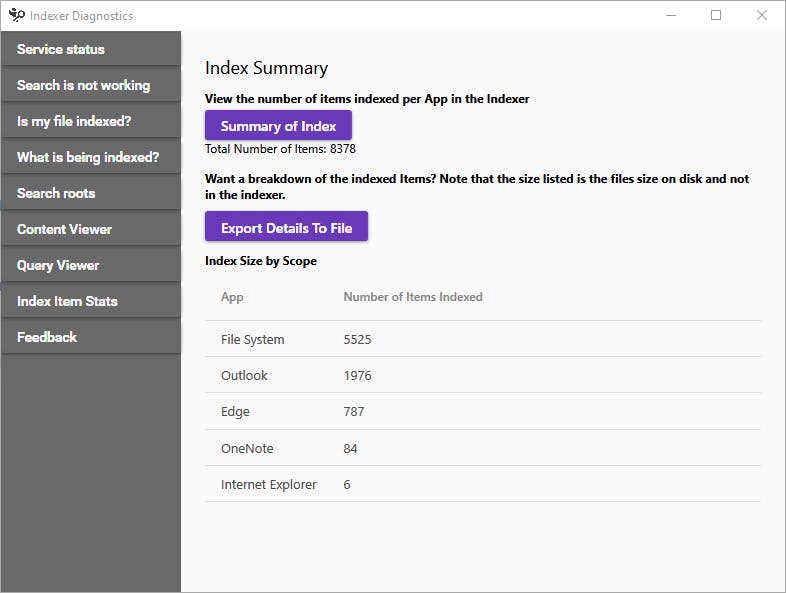Select the Query Viewer tab

tap(90, 265)
